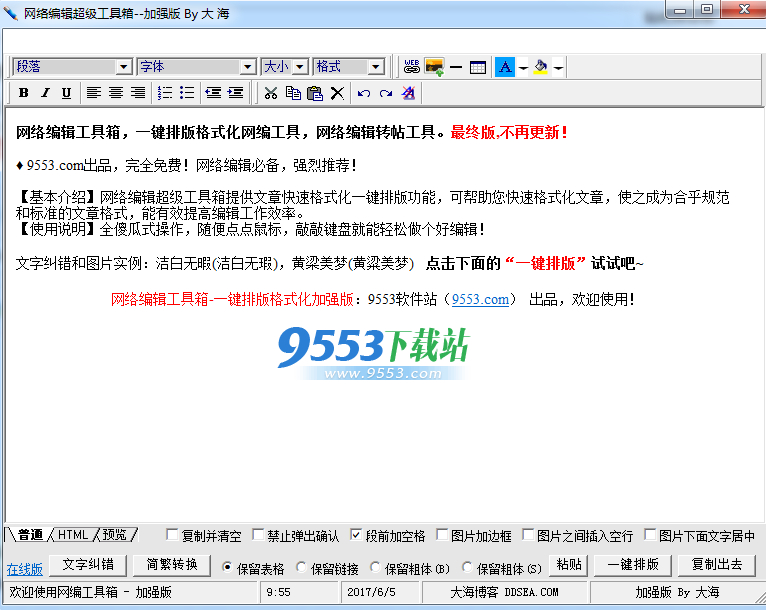Insert a web hyperlink

412,67
